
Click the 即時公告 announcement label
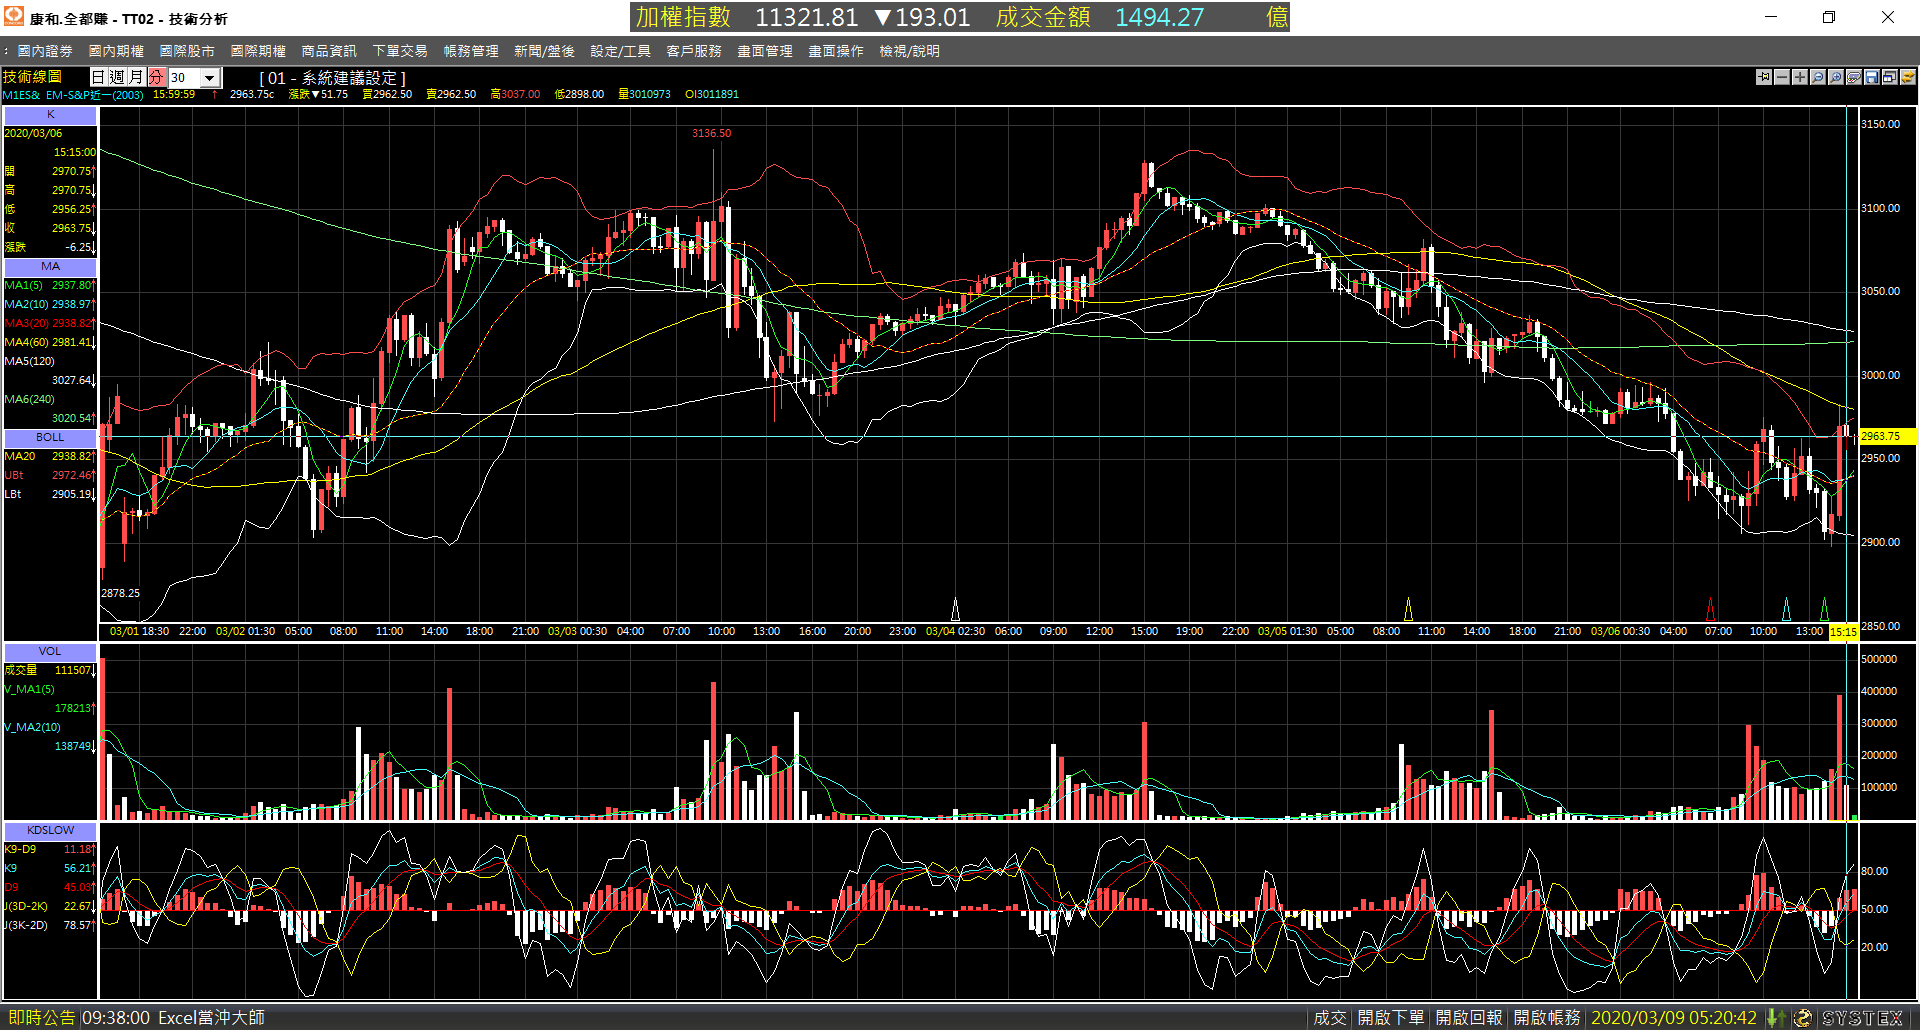[x=41, y=1018]
